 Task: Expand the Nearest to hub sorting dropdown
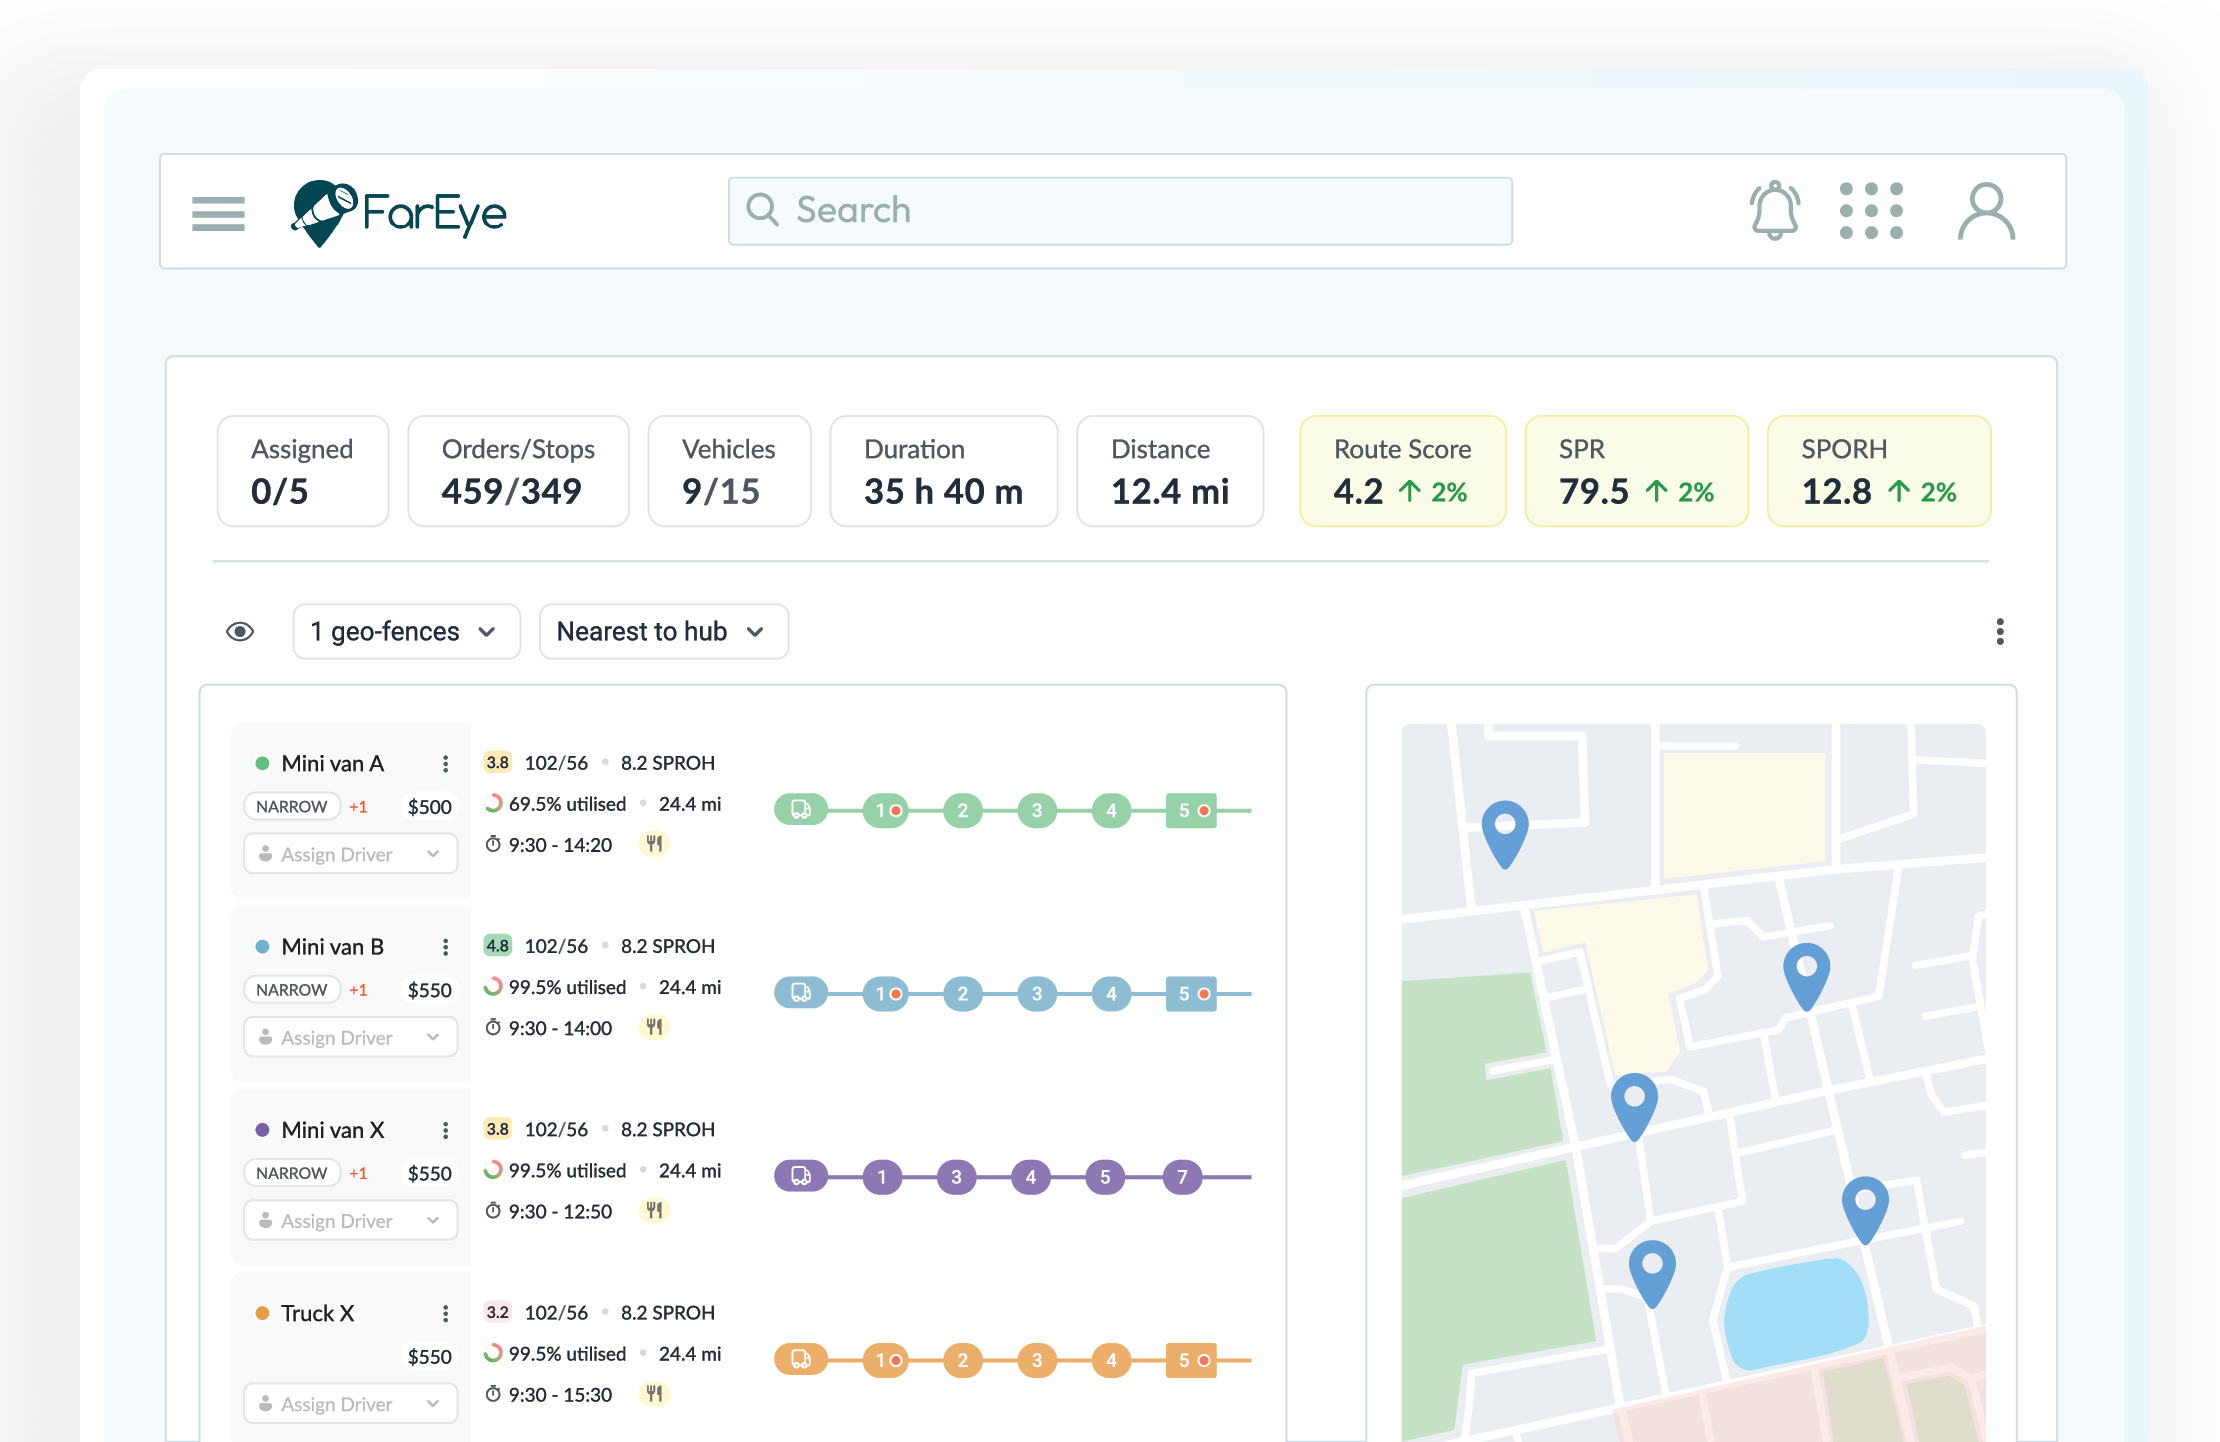[x=663, y=631]
